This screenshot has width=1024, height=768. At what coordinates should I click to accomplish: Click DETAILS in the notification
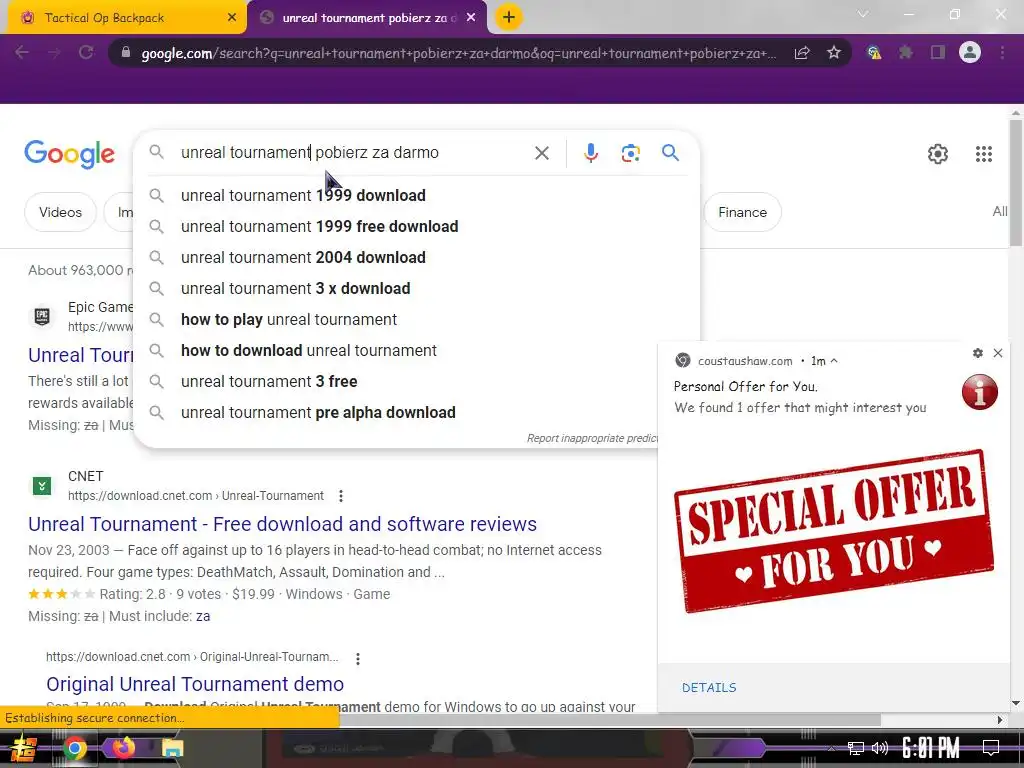click(709, 688)
